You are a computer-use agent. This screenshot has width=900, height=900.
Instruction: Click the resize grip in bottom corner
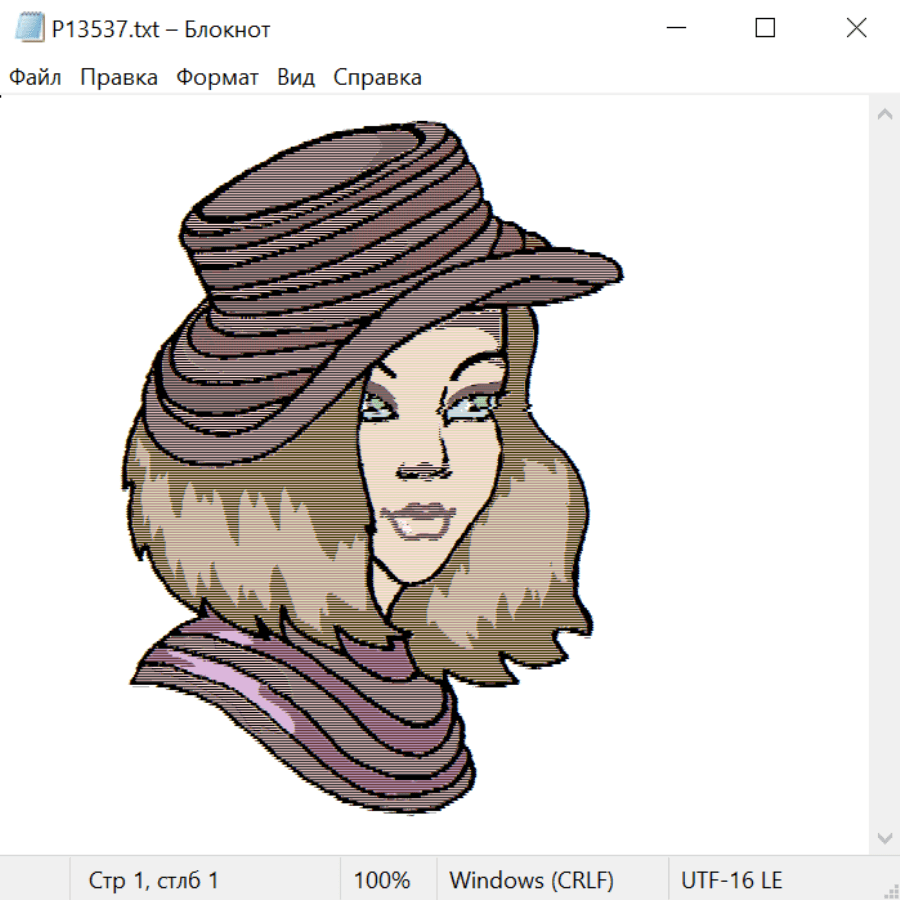[x=891, y=891]
